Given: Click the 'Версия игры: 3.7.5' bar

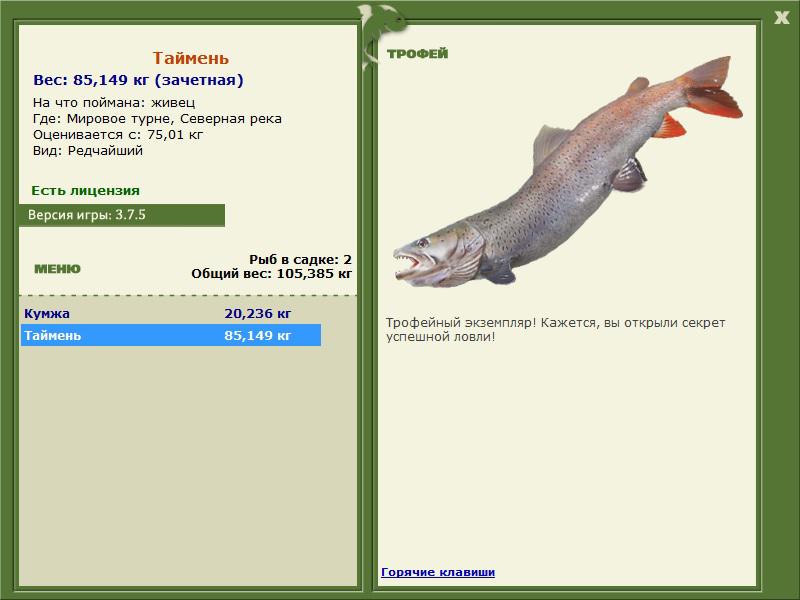Looking at the screenshot, I should [x=122, y=215].
